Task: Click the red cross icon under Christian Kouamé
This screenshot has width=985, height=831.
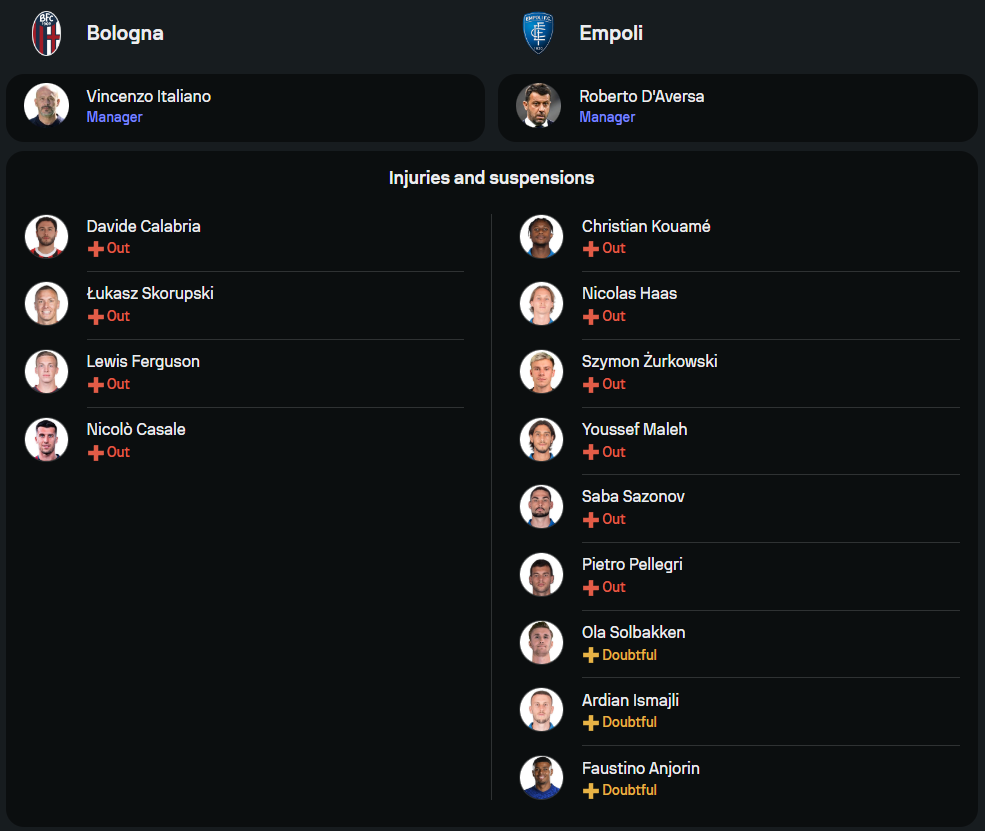Action: tap(591, 249)
